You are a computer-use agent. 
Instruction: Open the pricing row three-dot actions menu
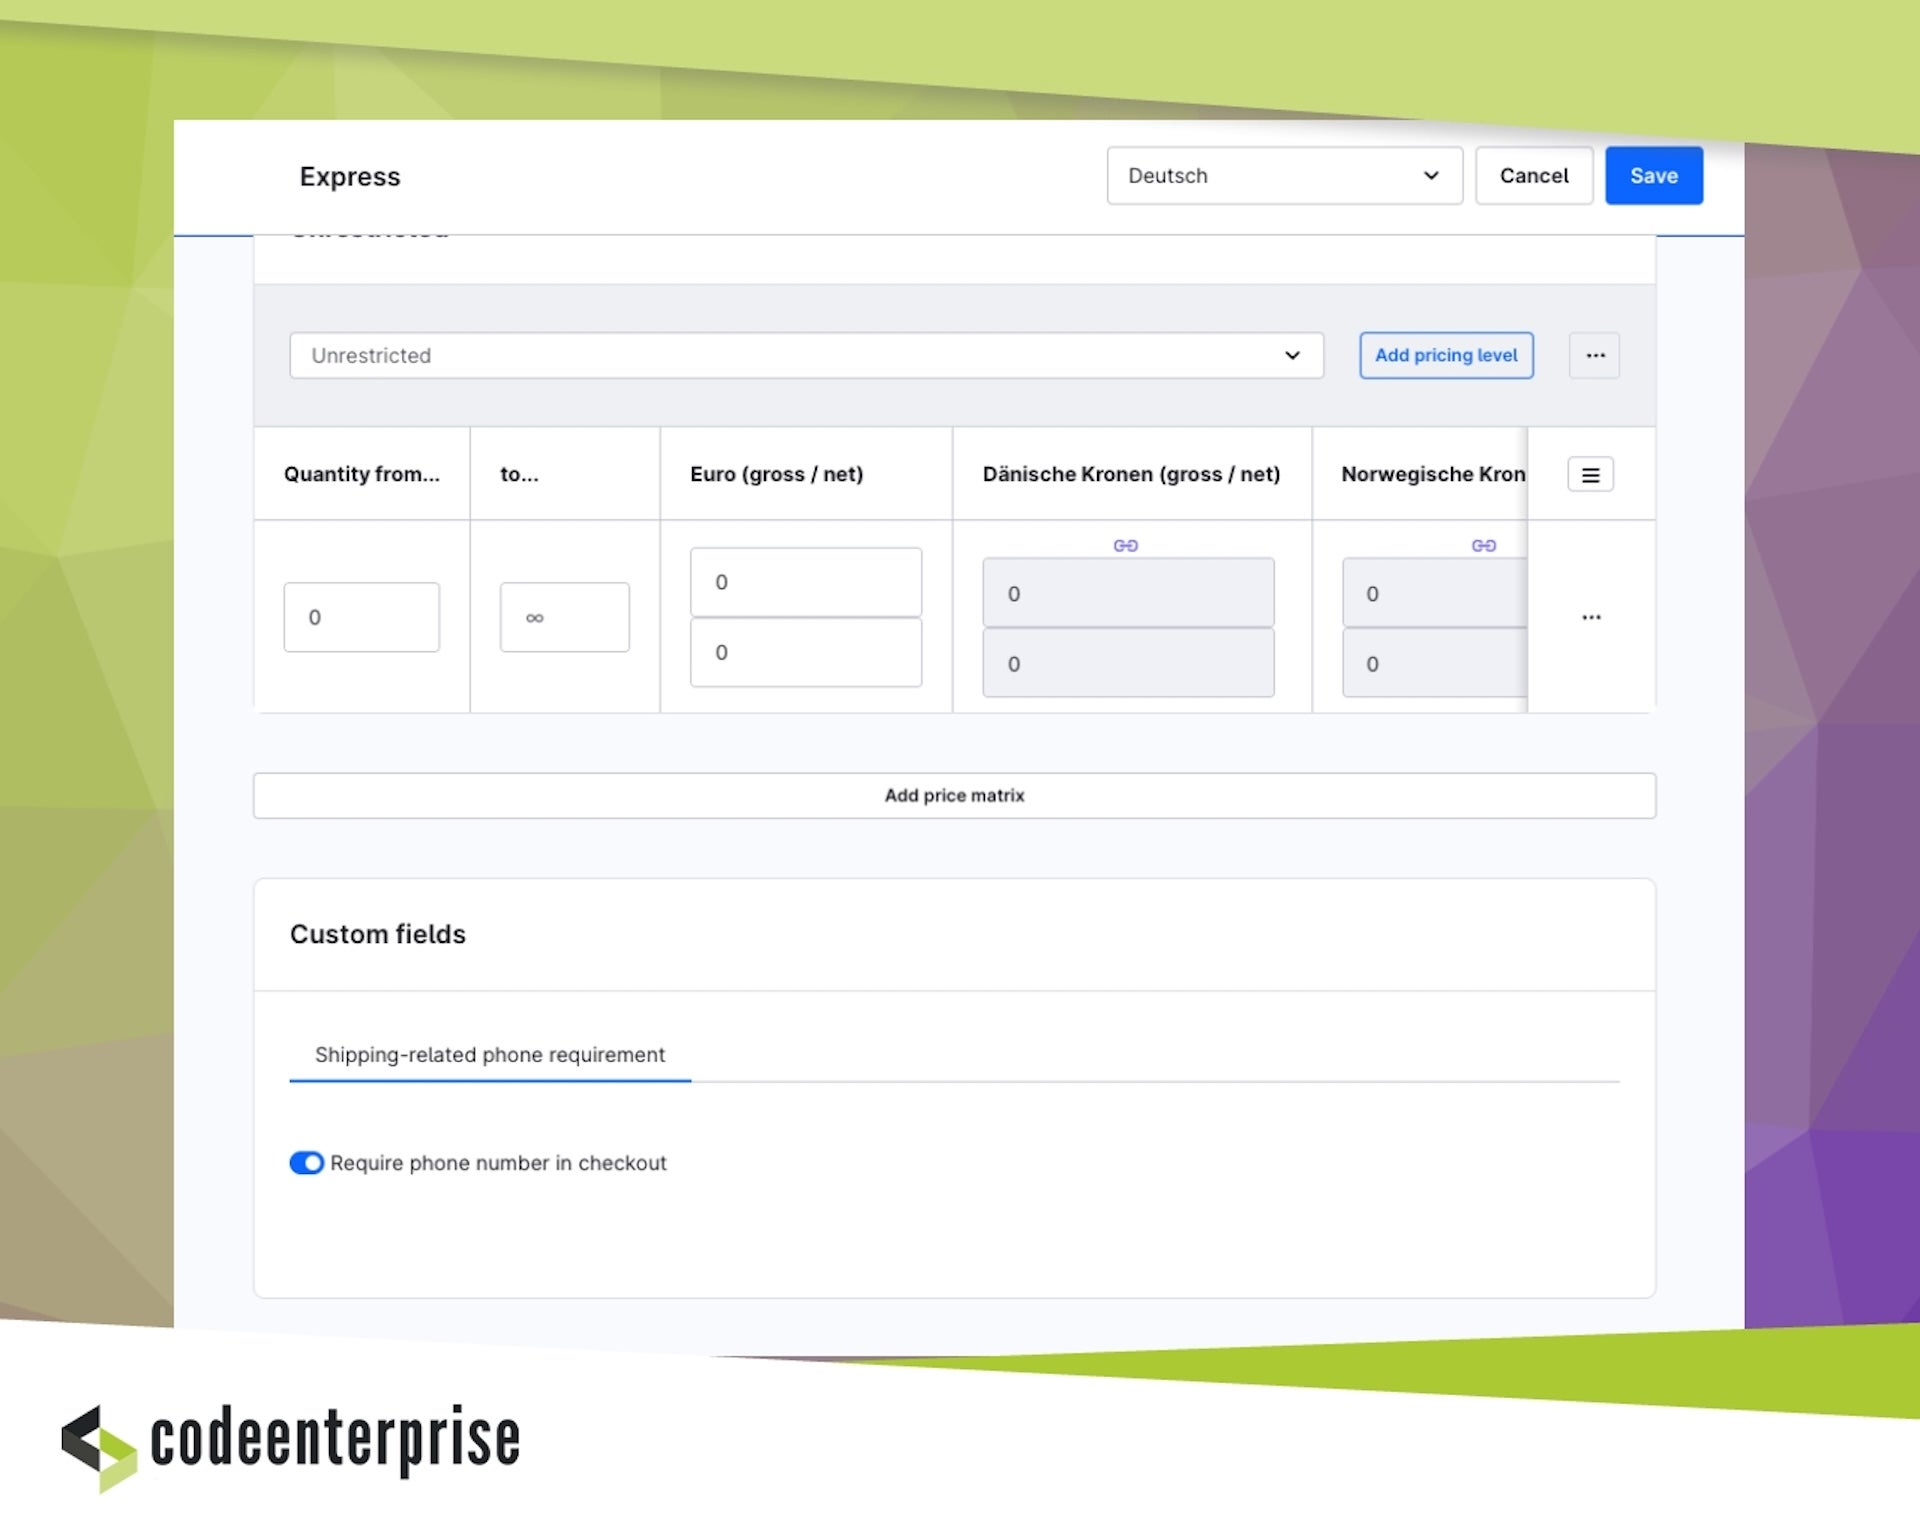tap(1591, 617)
